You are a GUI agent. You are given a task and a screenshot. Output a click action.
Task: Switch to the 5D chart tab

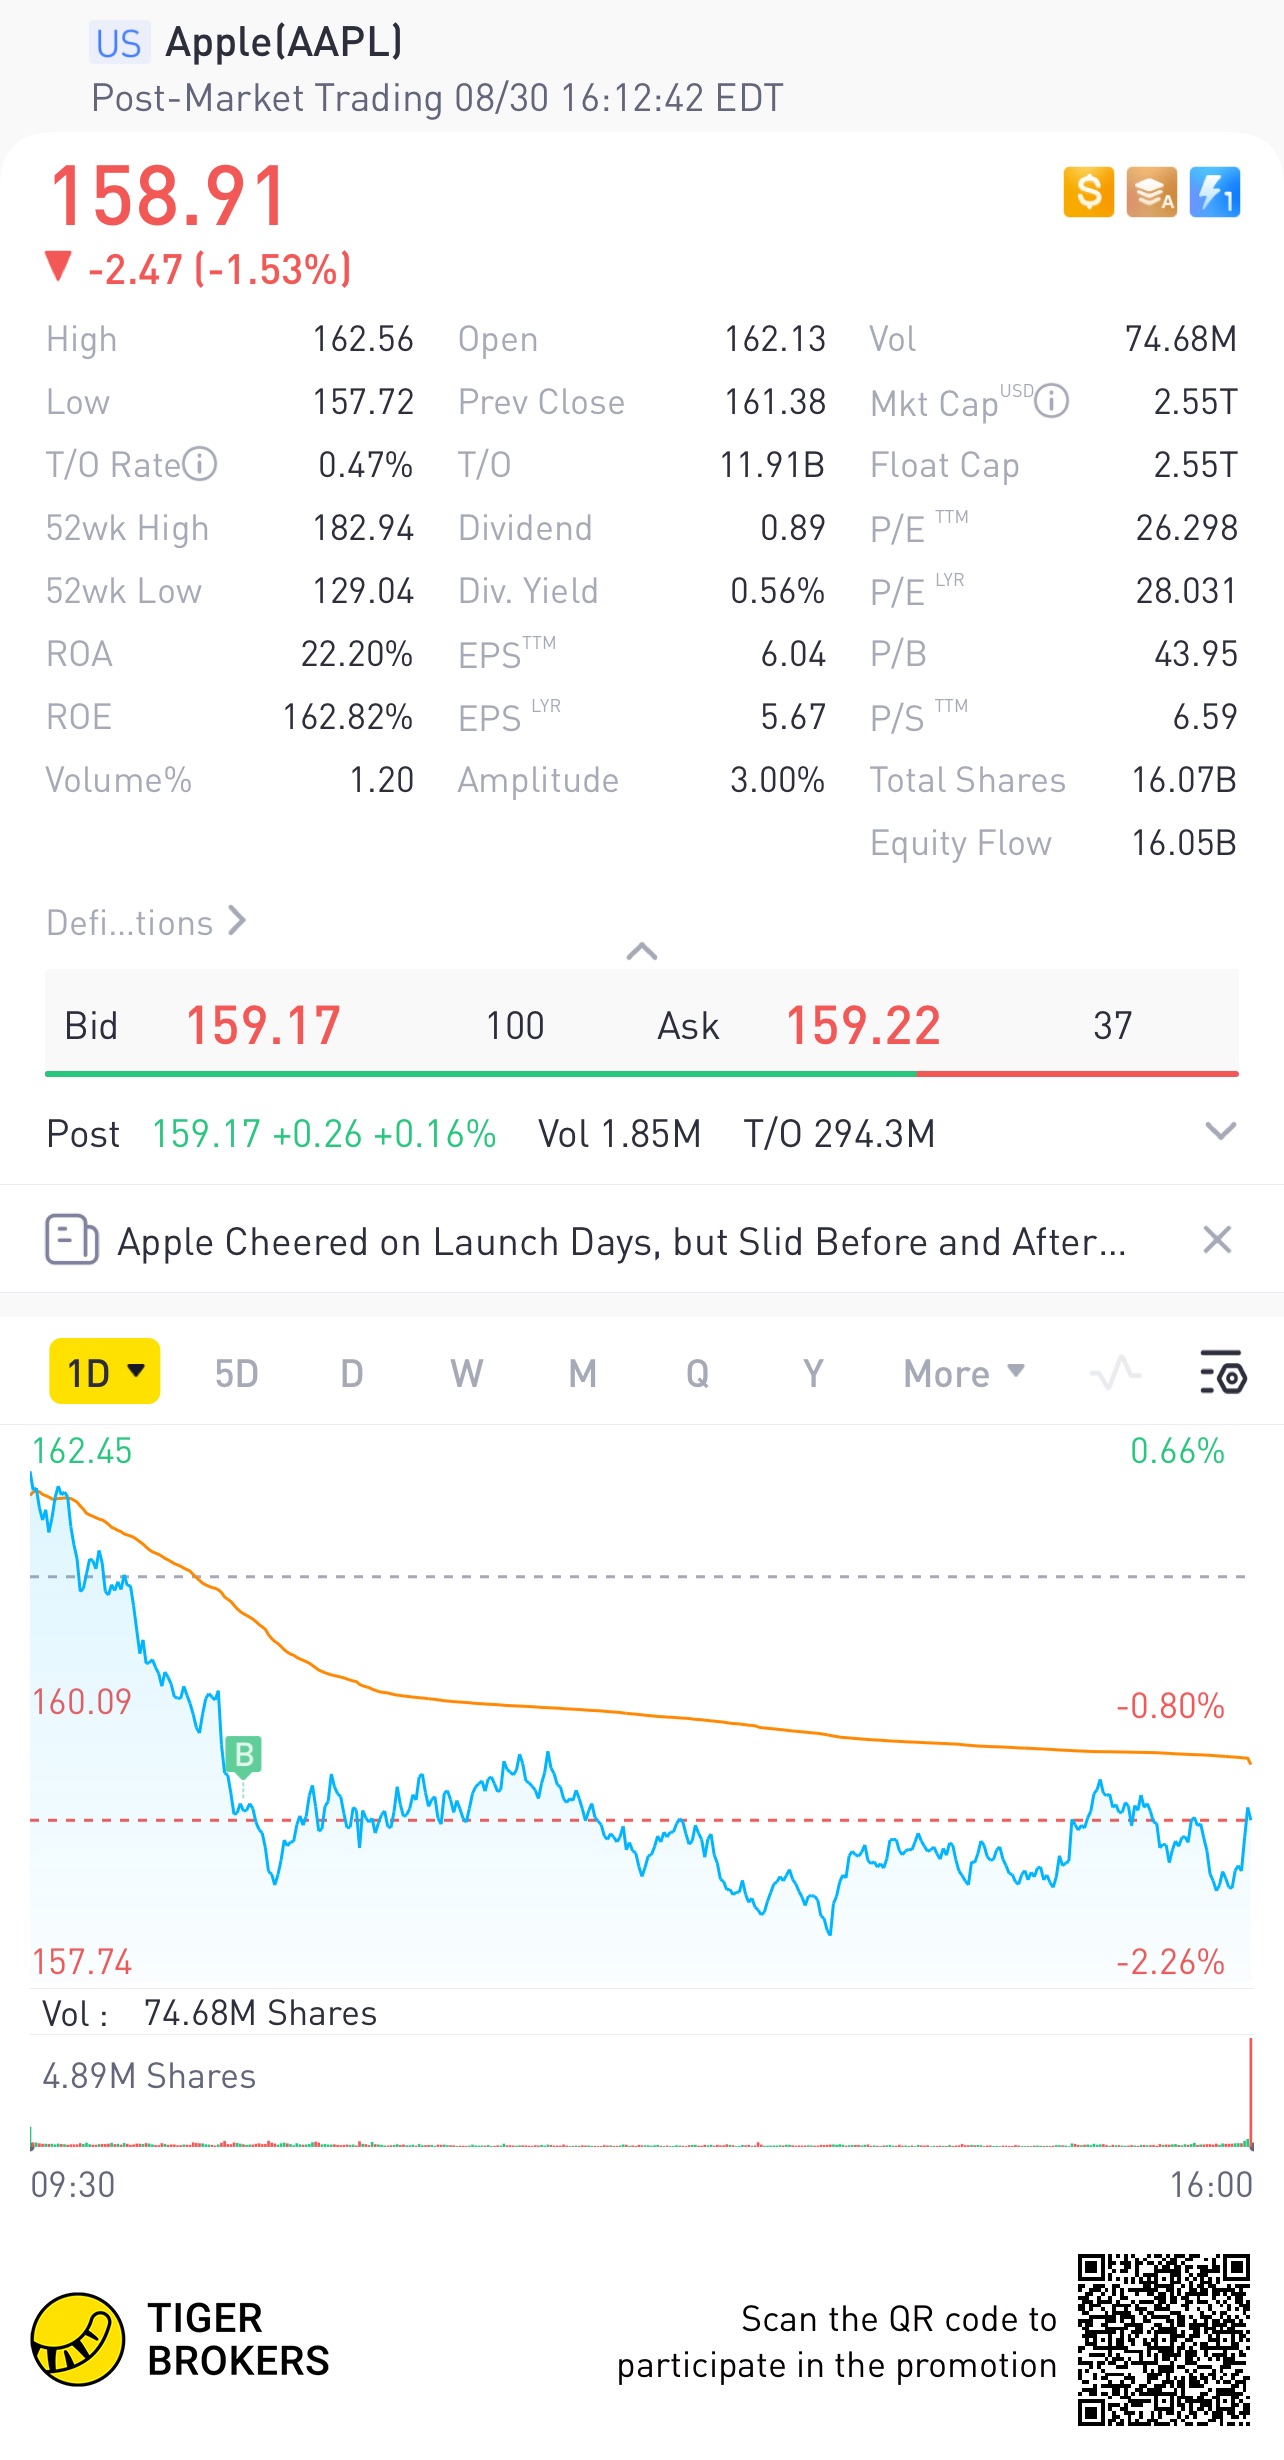point(236,1373)
